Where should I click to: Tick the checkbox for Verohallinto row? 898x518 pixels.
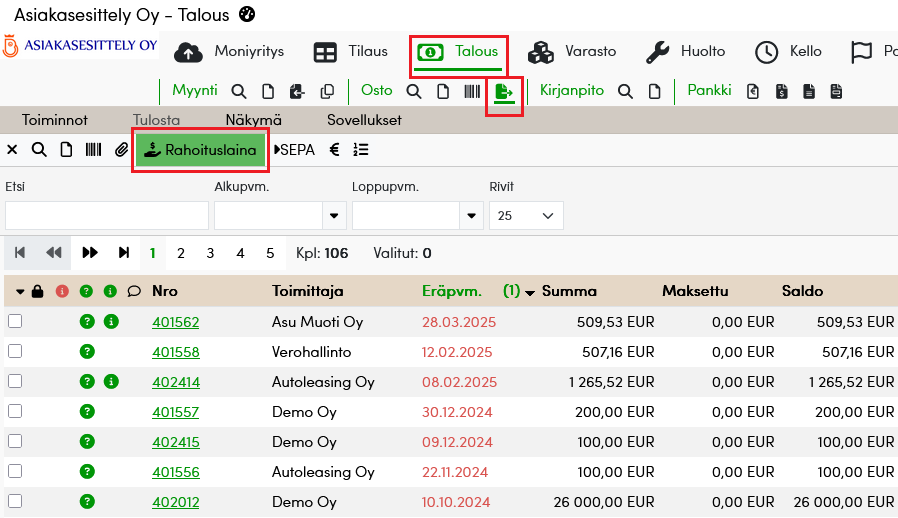coord(15,352)
